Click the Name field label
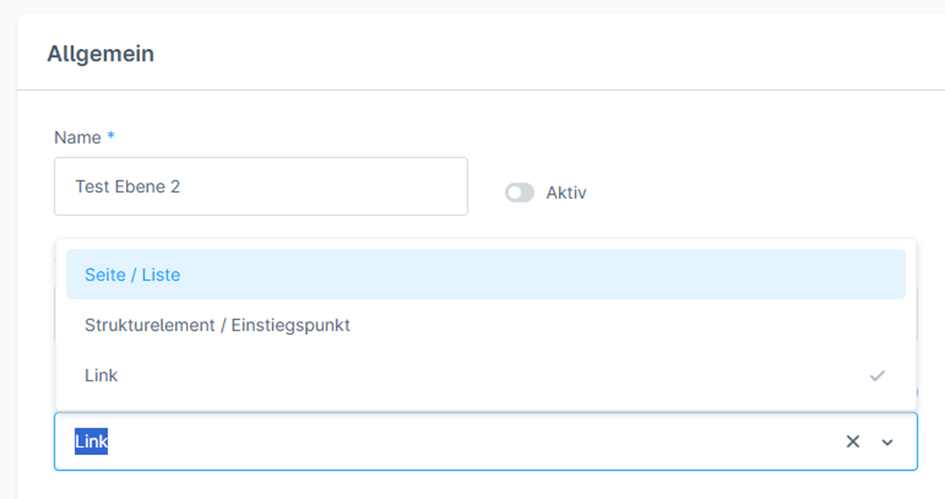This screenshot has height=499, width=945. click(78, 137)
